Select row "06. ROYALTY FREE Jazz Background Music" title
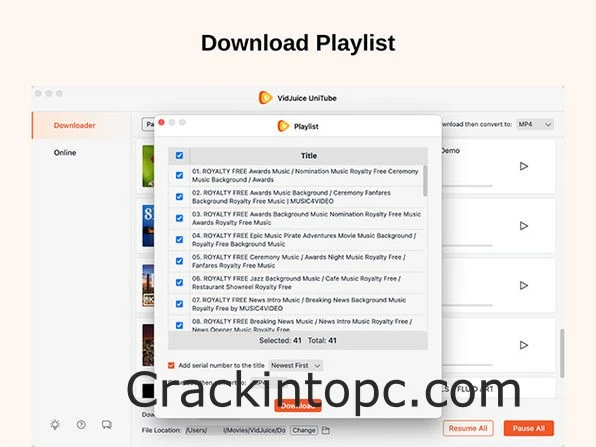This screenshot has width=596, height=447. pyautogui.click(x=296, y=282)
